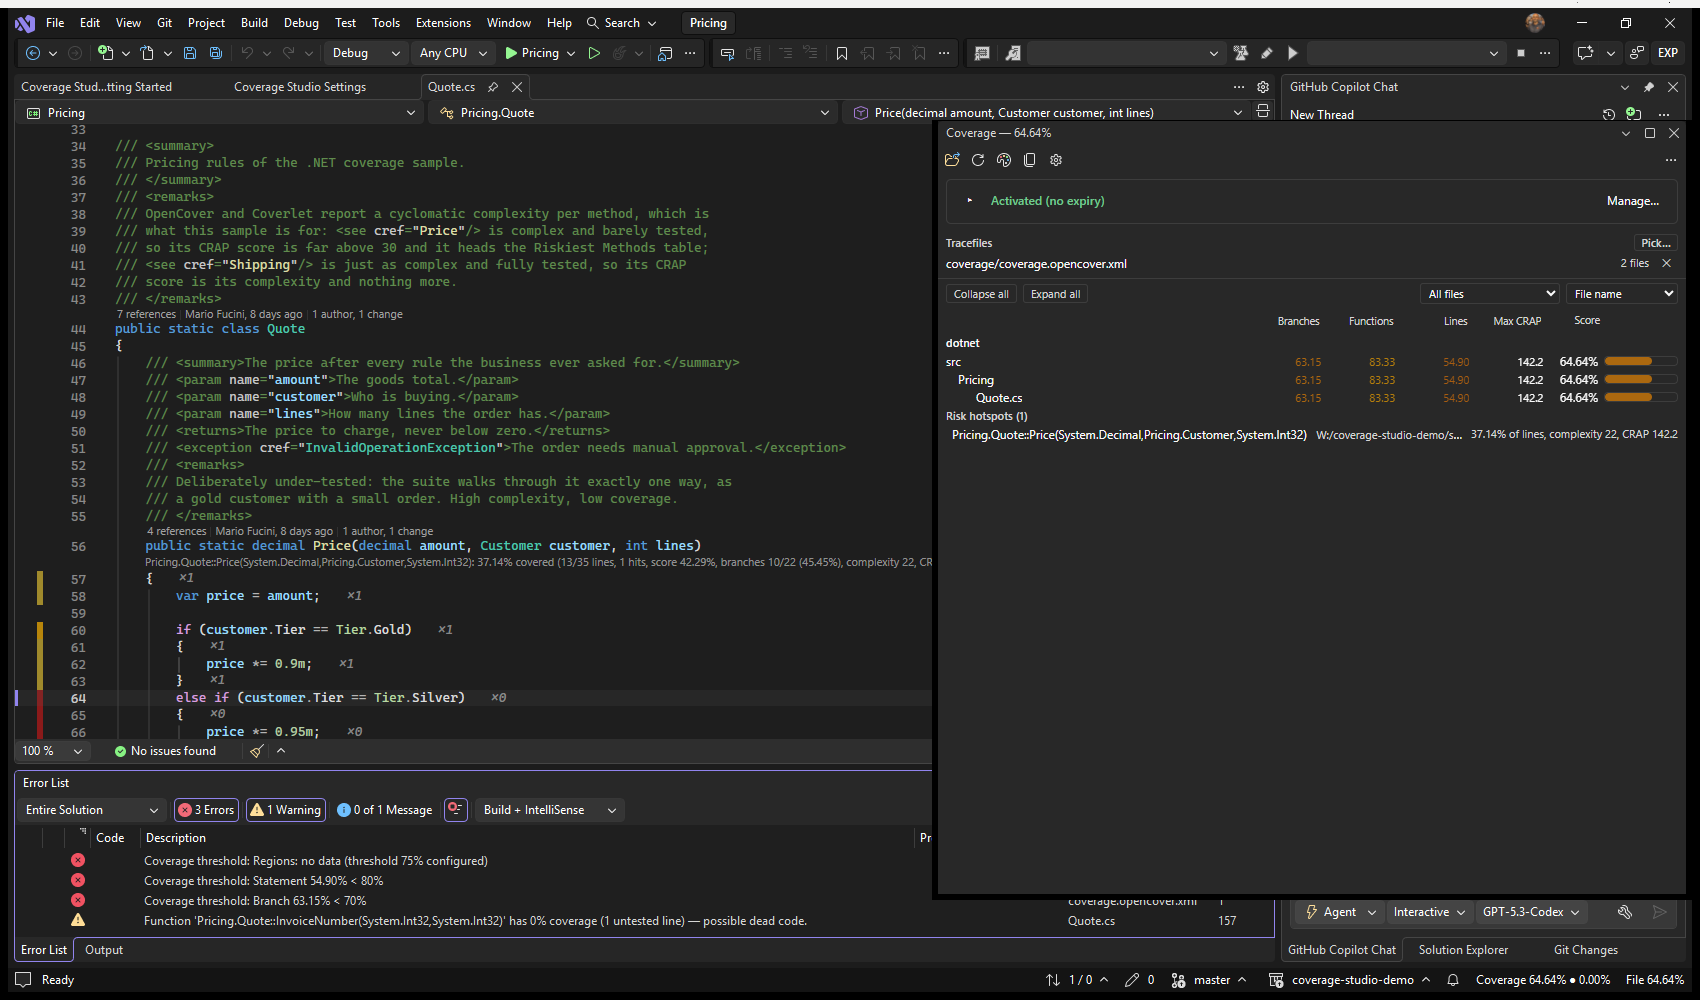Open the All files filter dropdown

click(1490, 294)
